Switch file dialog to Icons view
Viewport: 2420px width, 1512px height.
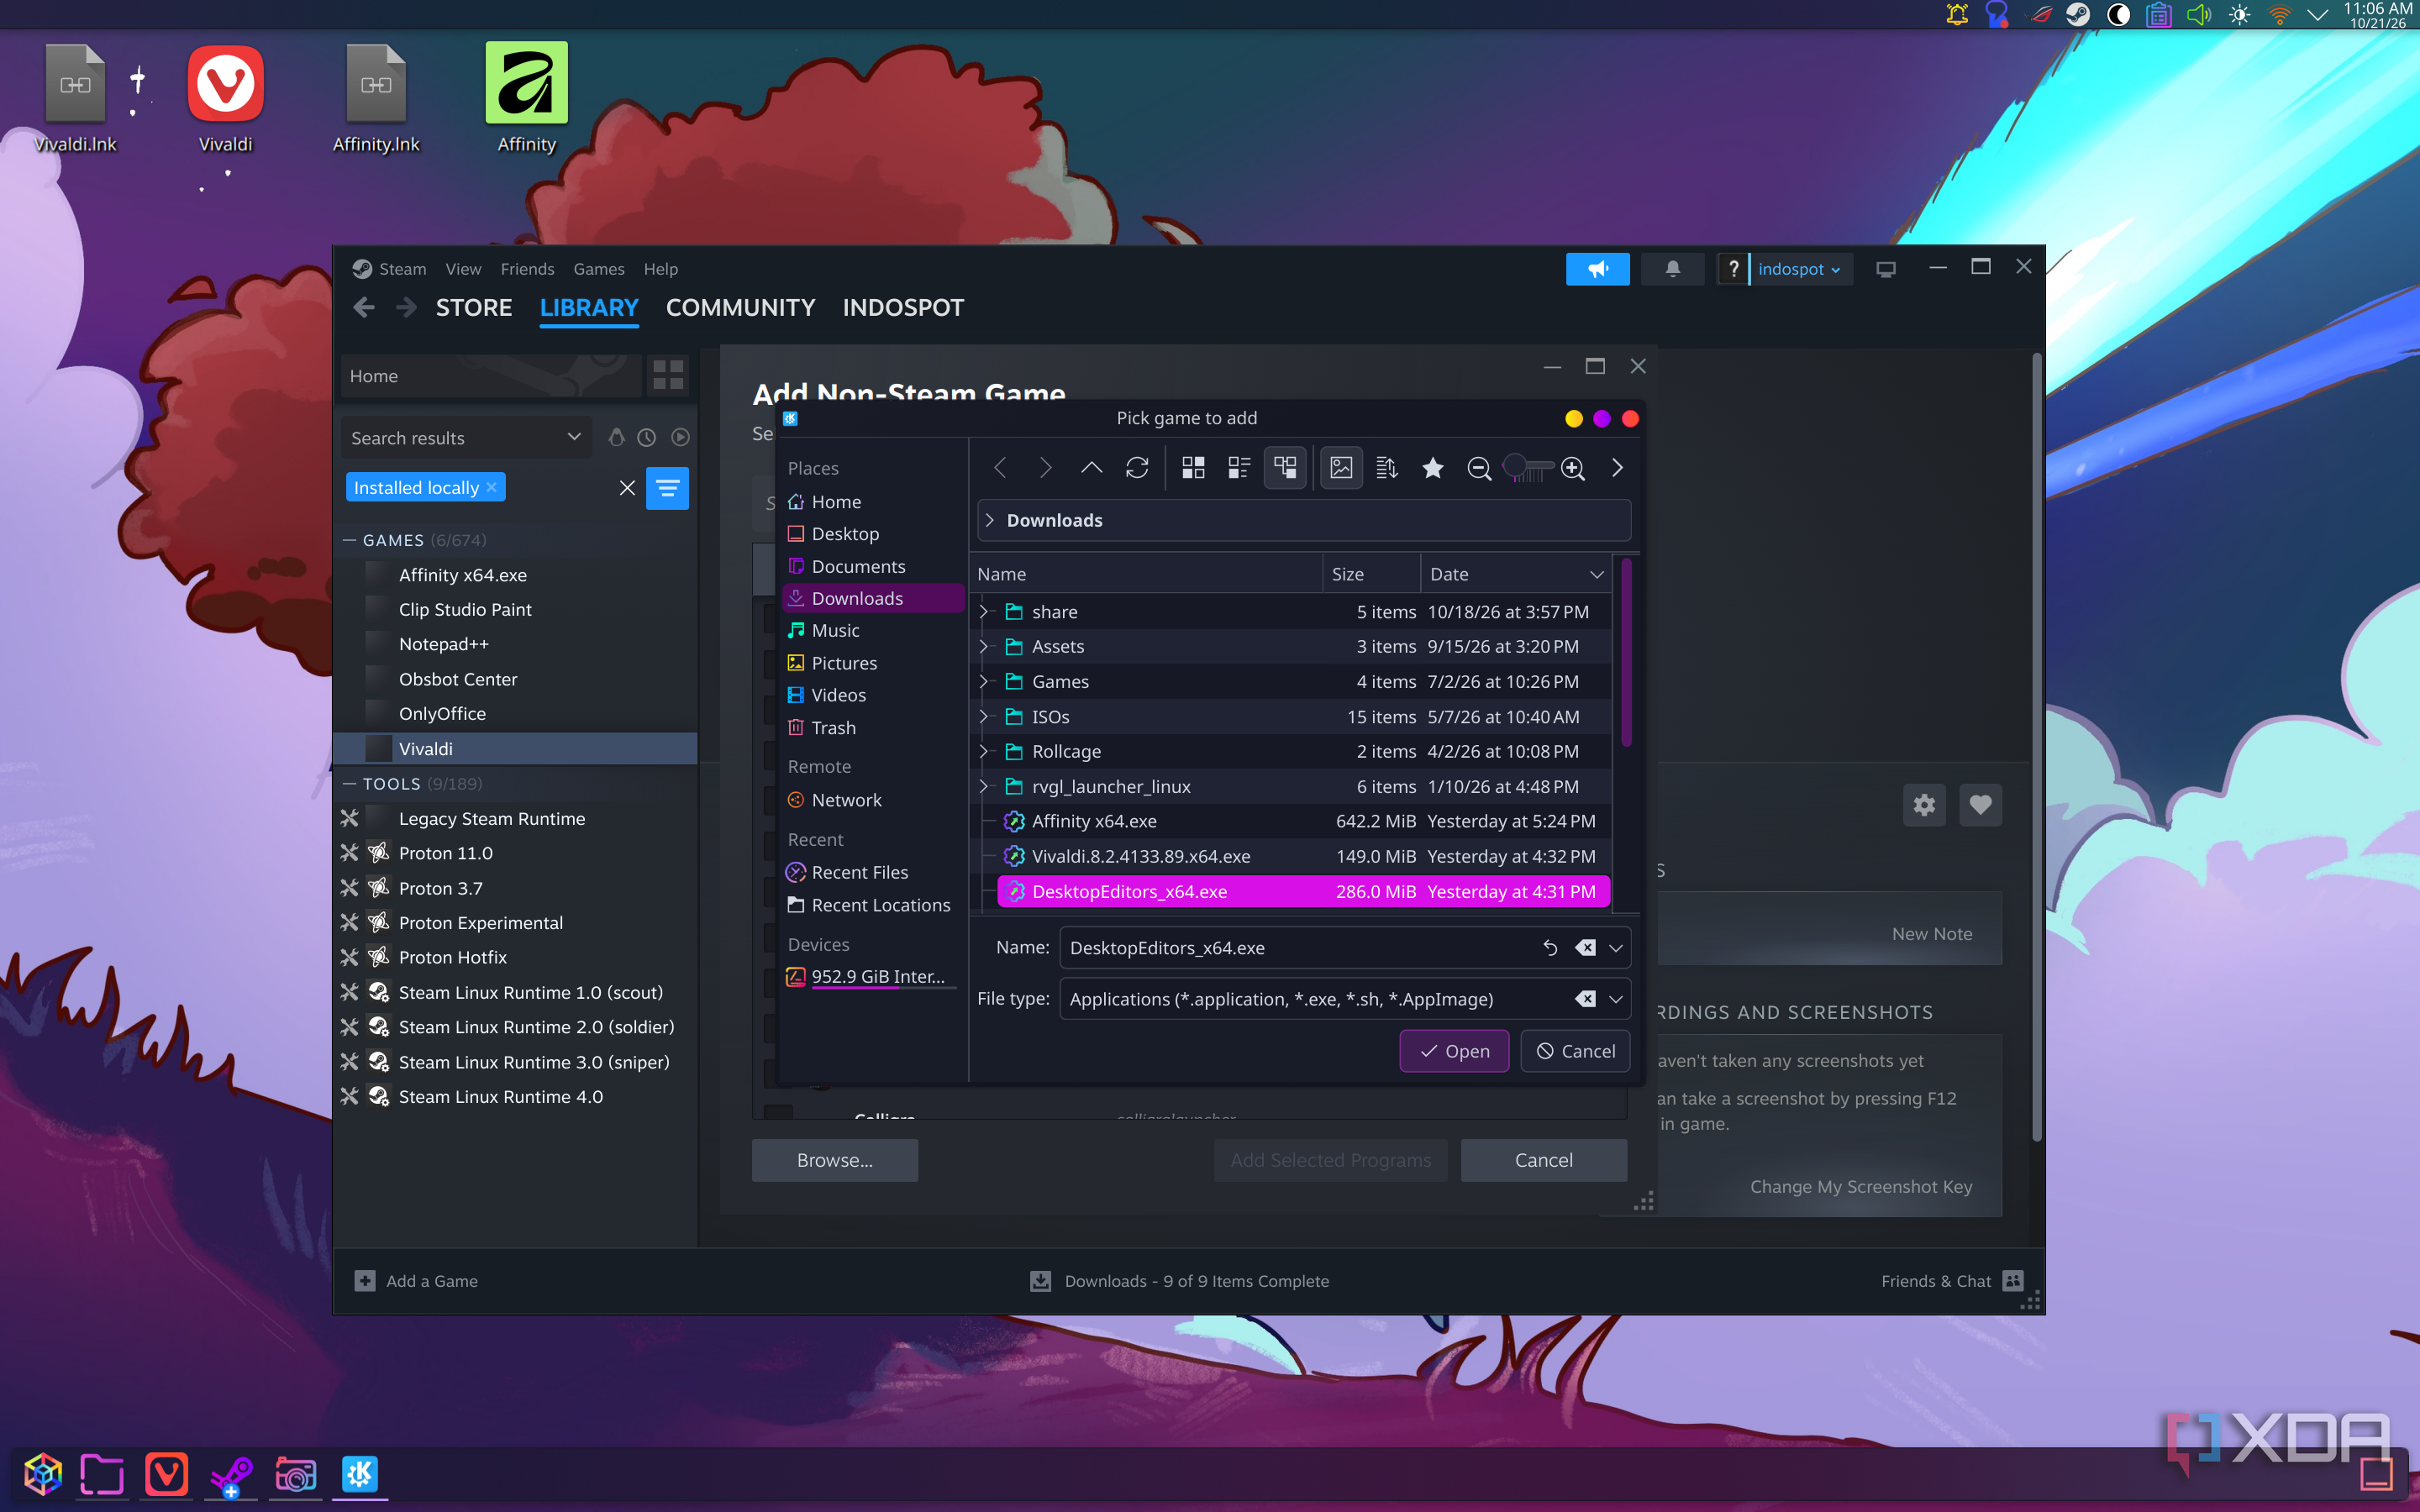point(1193,467)
